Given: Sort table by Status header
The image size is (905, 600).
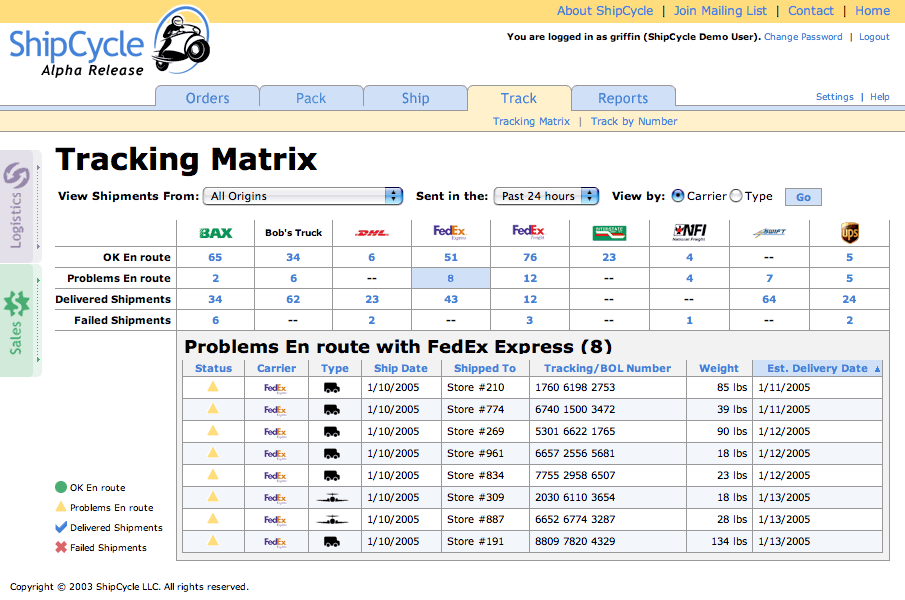Looking at the screenshot, I should point(213,368).
